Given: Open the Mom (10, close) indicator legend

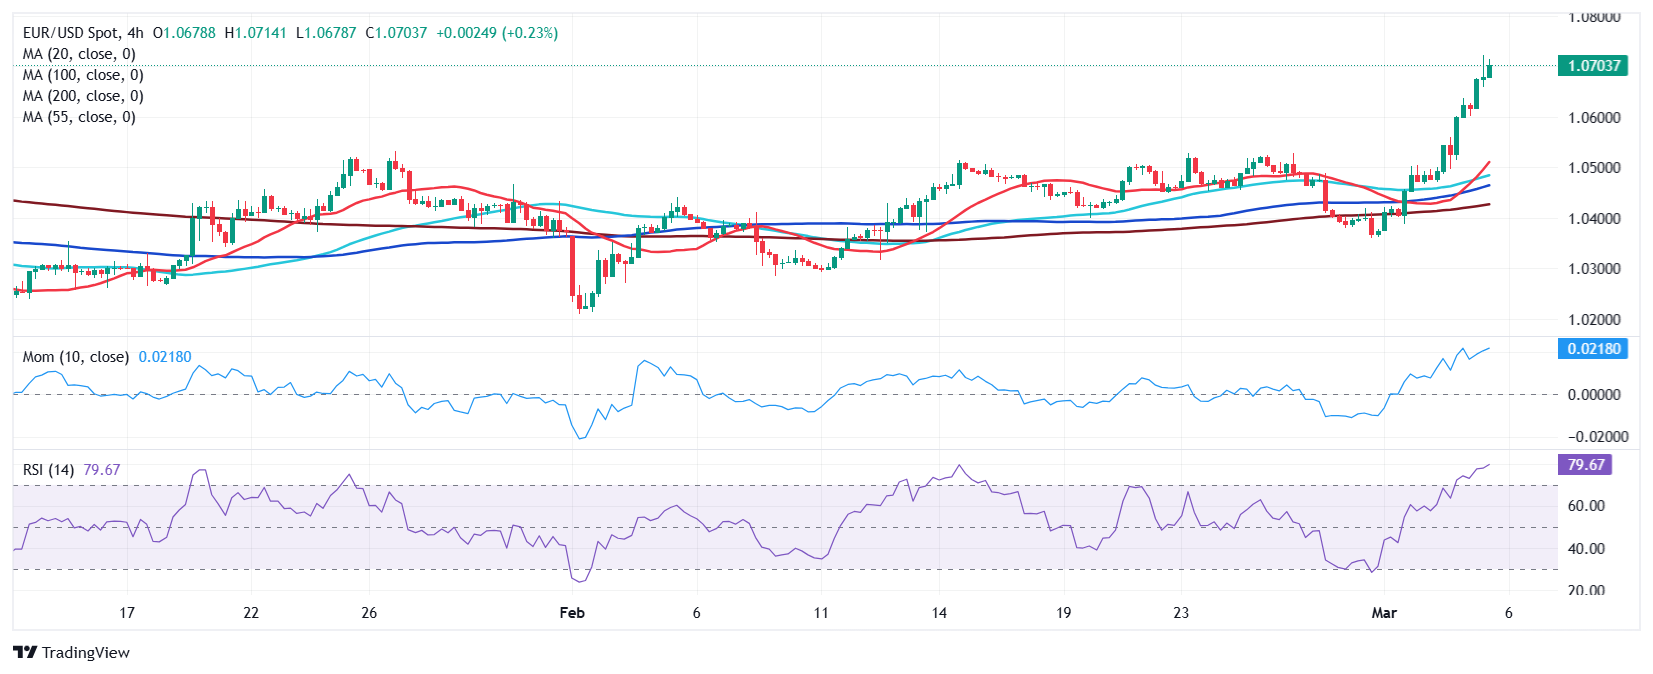Looking at the screenshot, I should coord(76,357).
